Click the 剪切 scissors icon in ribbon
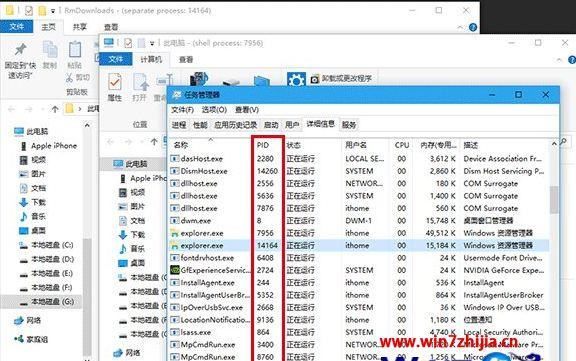Screen dimensions: 576x361 69,77
